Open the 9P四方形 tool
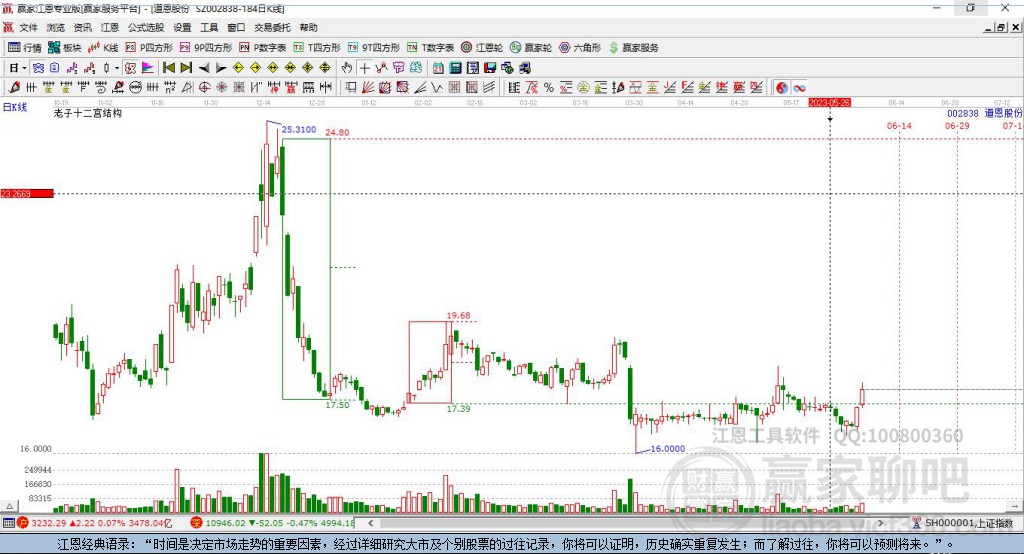Image resolution: width=1024 pixels, height=554 pixels. [x=206, y=48]
